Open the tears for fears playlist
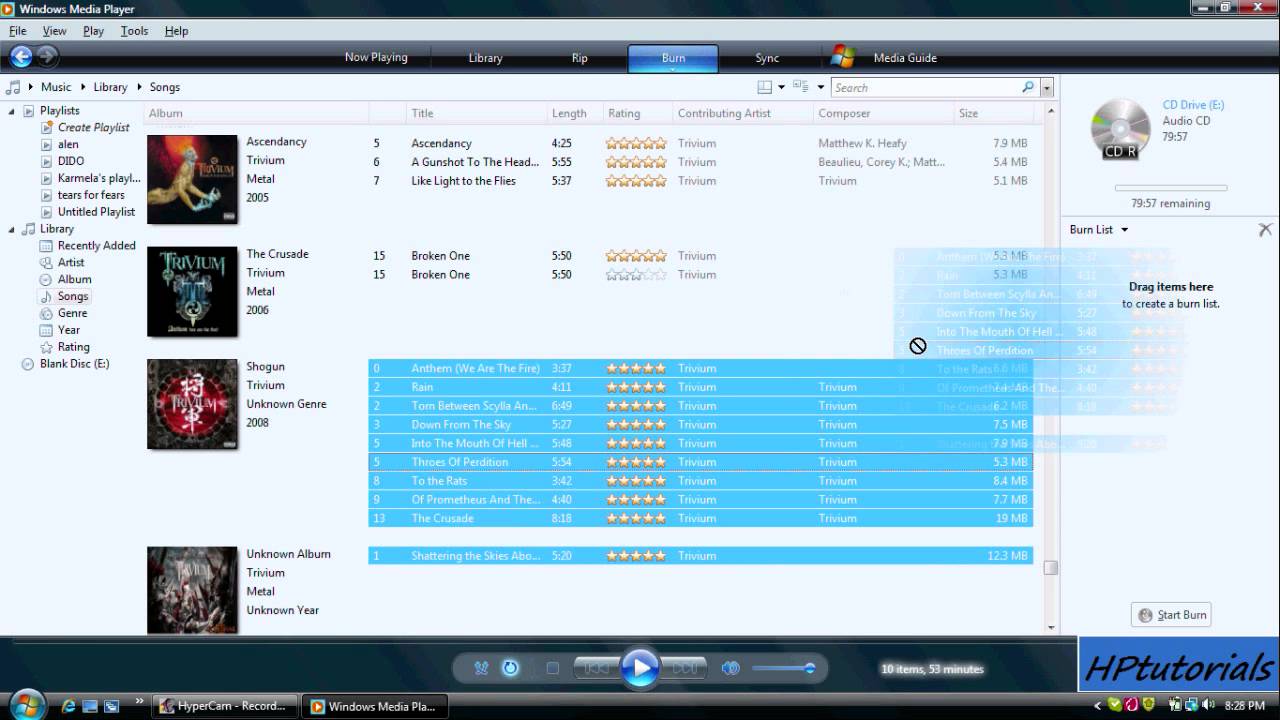This screenshot has height=720, width=1280. coord(91,195)
